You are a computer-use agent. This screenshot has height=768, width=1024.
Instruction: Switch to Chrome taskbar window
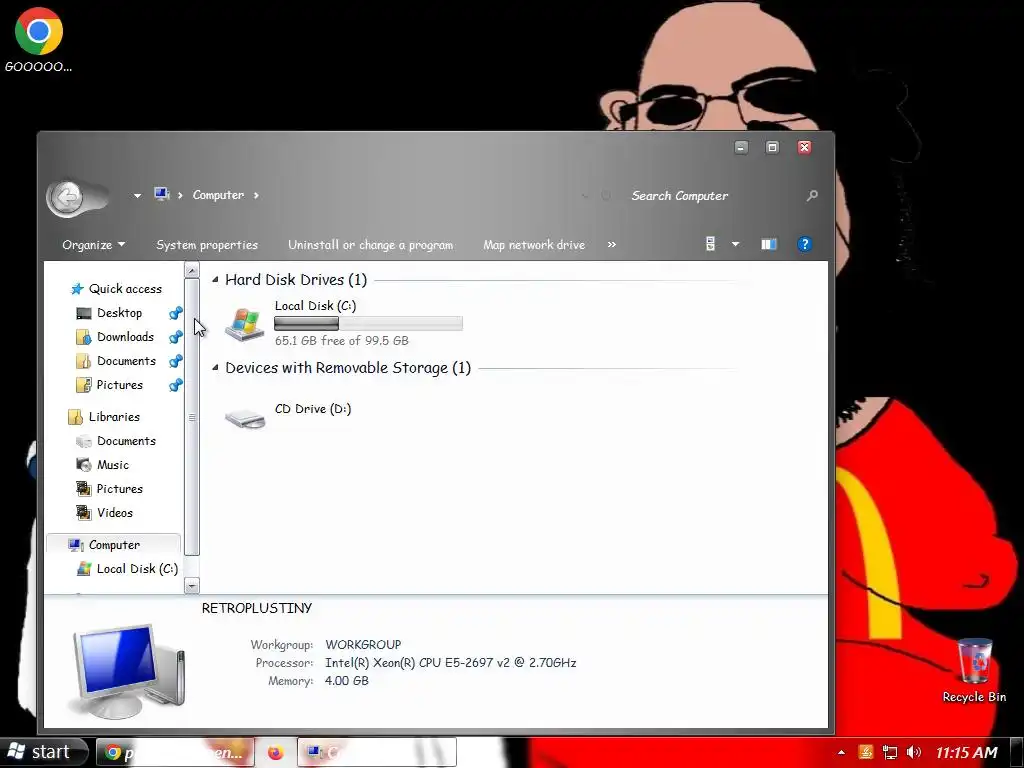coord(174,753)
